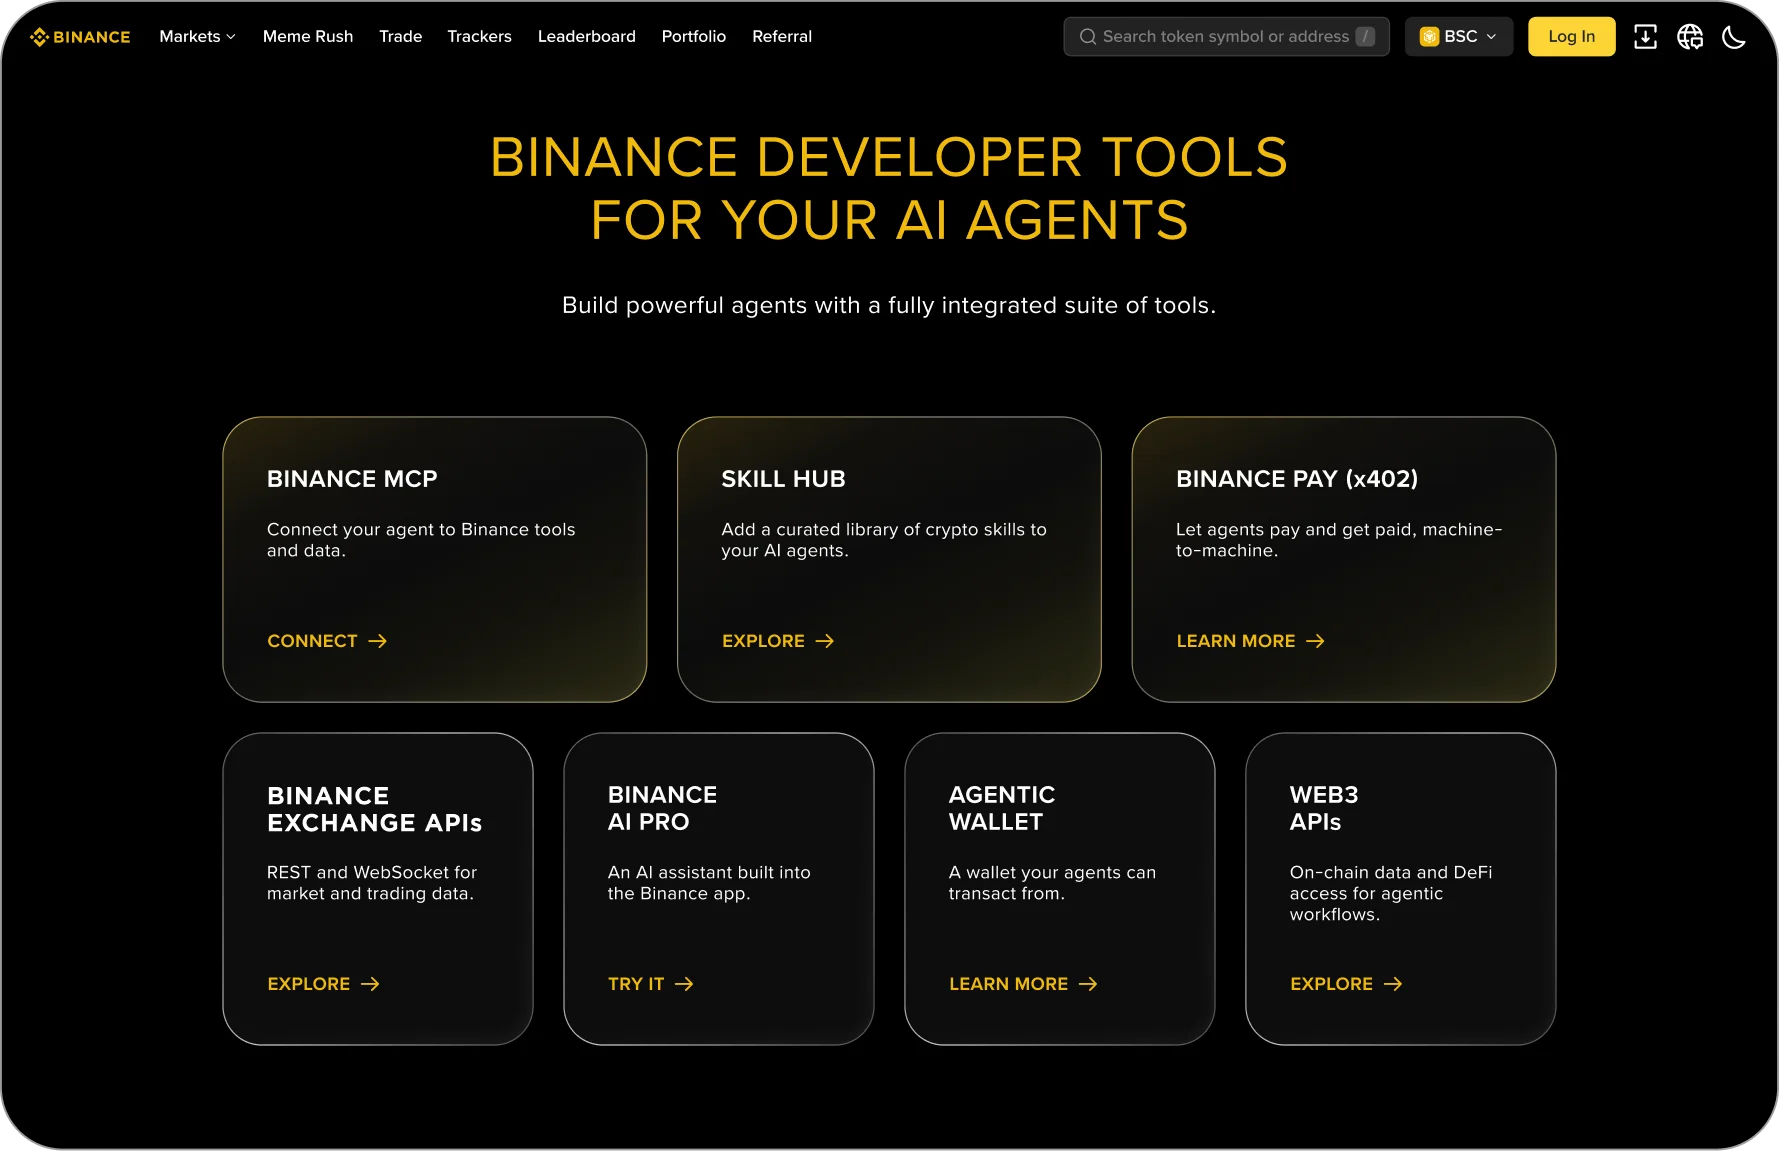Viewport: 1779px width, 1151px height.
Task: Click 'Connect your agent to Binance tools' text
Action: click(421, 540)
